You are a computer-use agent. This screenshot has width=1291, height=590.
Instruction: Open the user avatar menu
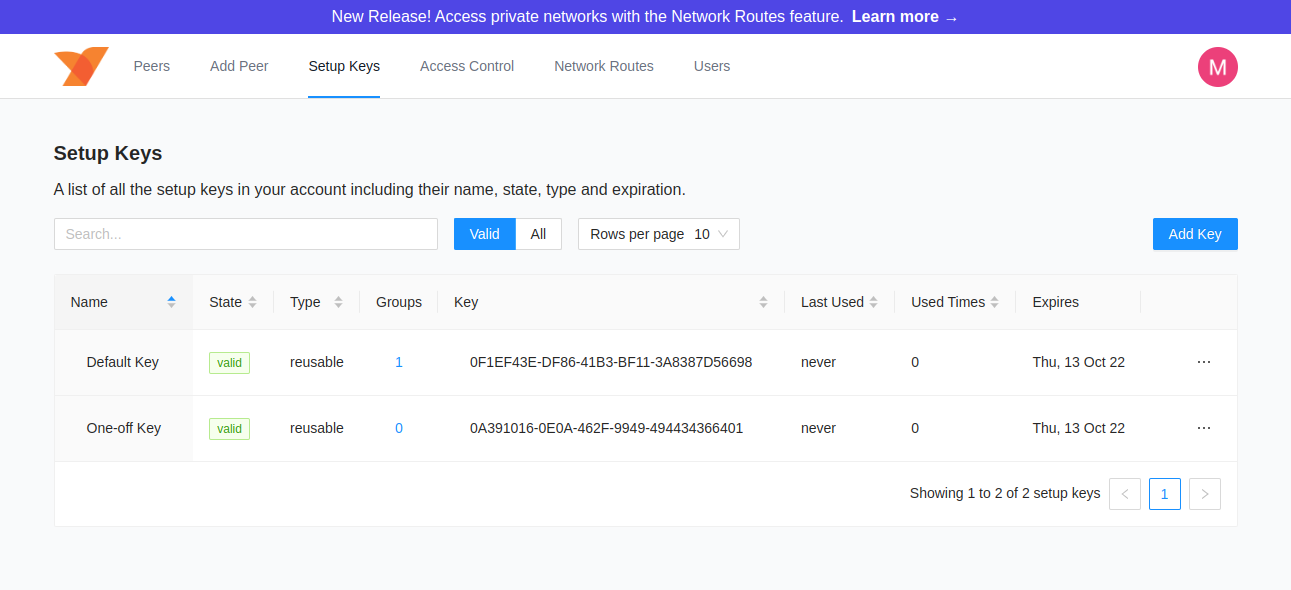click(1217, 67)
